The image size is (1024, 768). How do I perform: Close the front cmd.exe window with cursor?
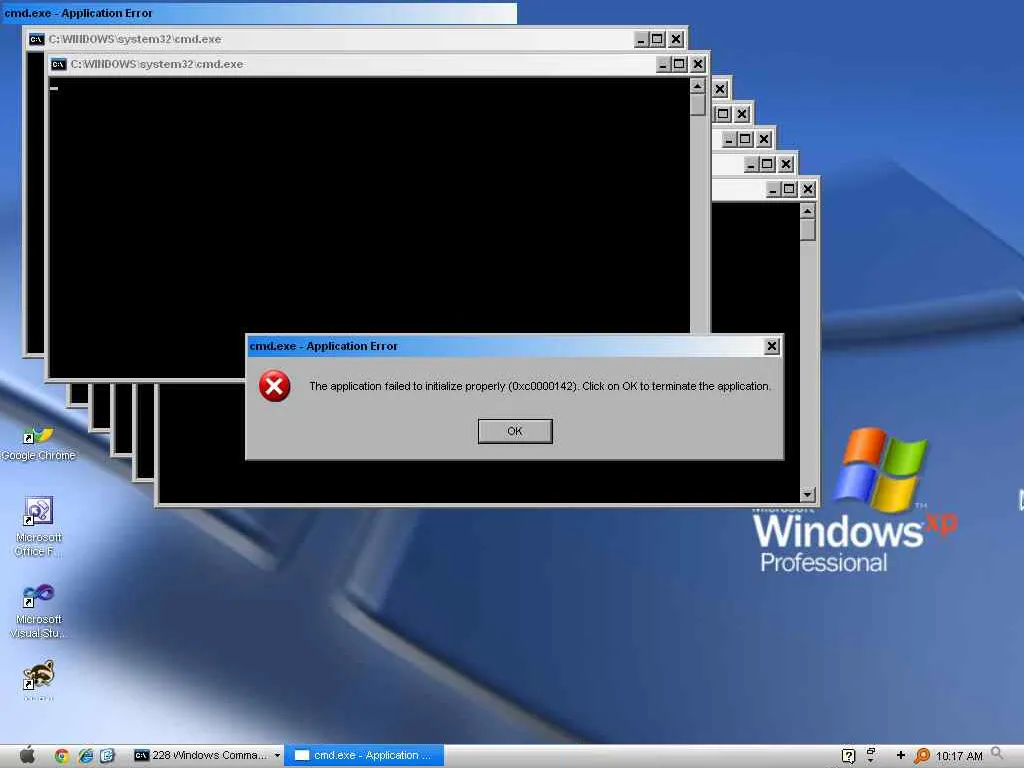(698, 65)
